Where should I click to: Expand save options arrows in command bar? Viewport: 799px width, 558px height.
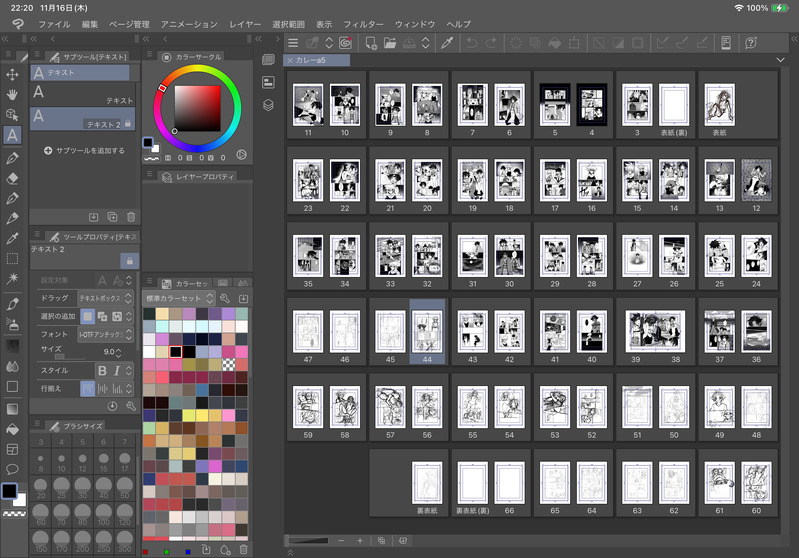425,43
